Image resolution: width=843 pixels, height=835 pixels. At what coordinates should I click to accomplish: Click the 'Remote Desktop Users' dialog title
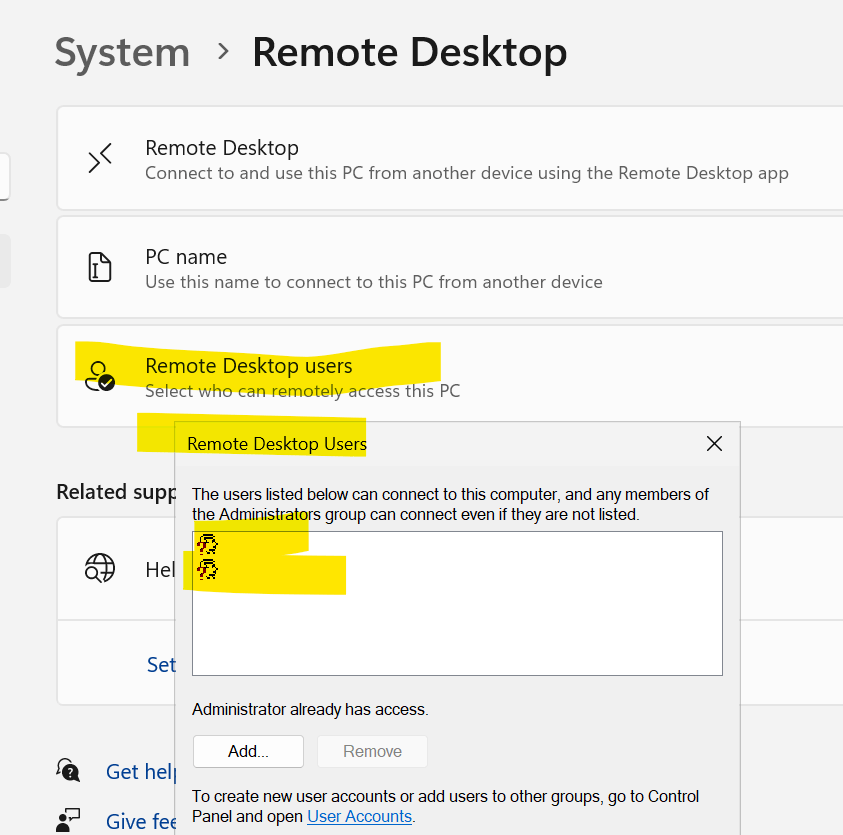click(x=277, y=444)
